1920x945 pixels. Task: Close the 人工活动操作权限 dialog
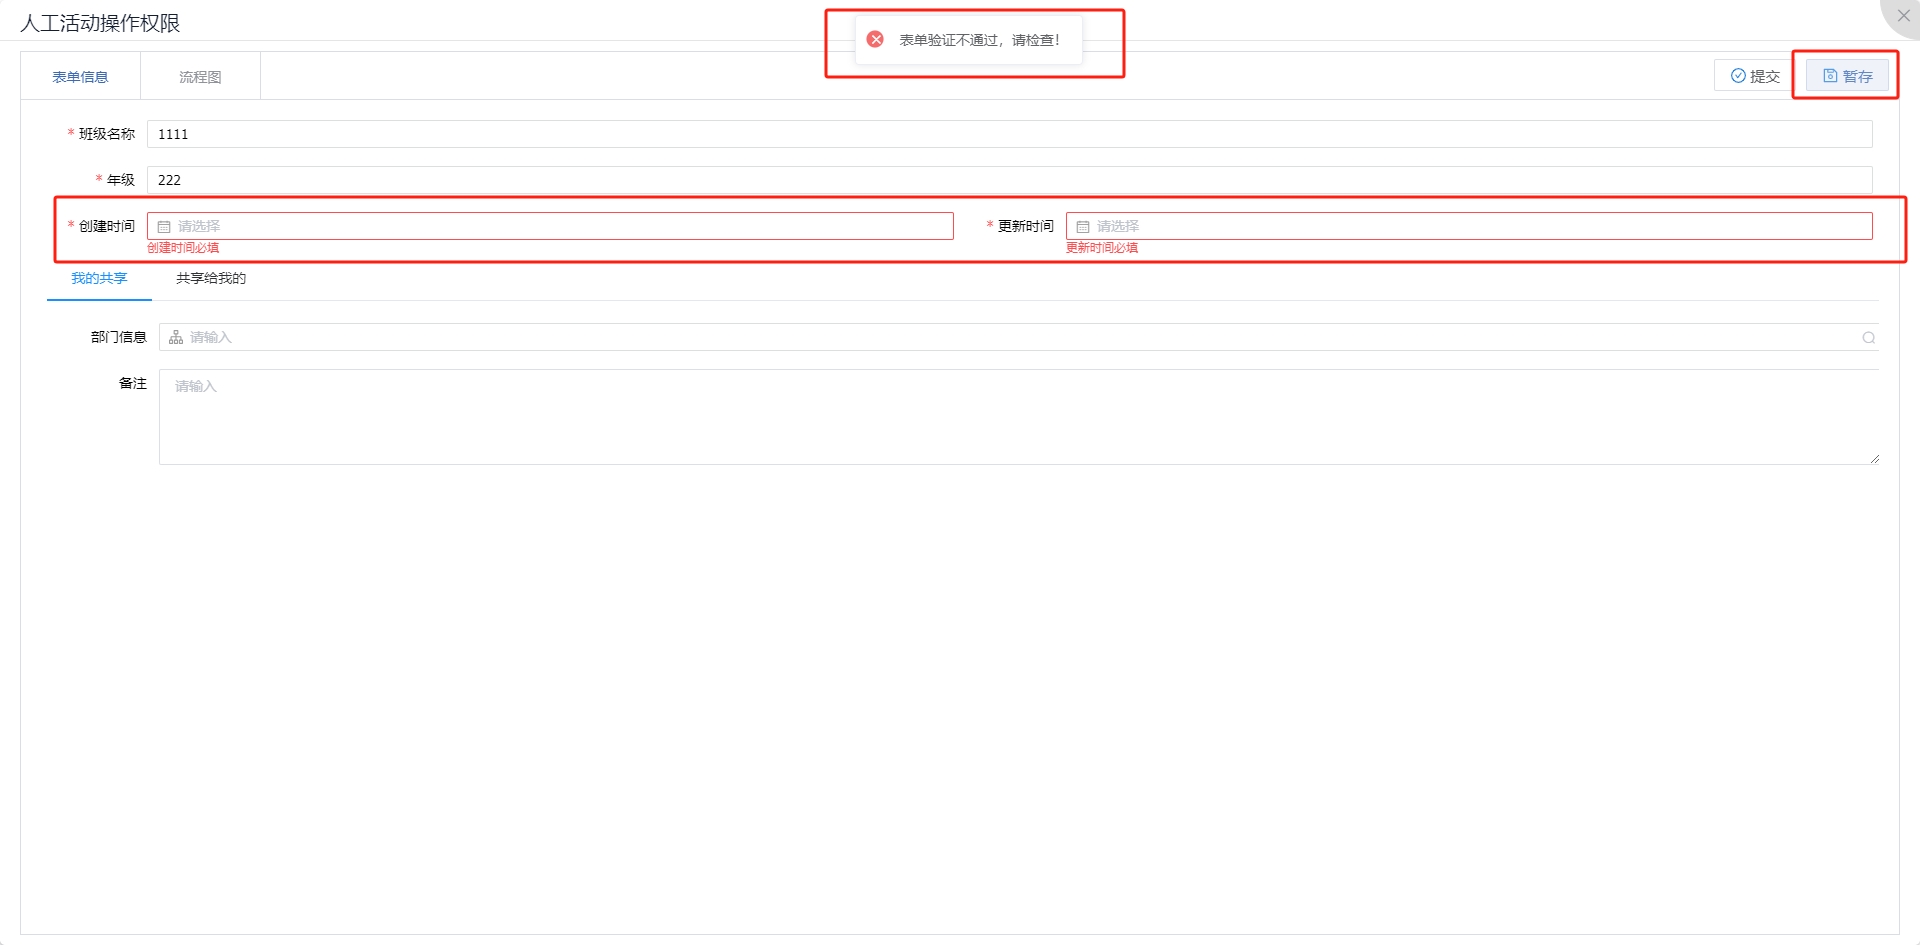click(1903, 16)
